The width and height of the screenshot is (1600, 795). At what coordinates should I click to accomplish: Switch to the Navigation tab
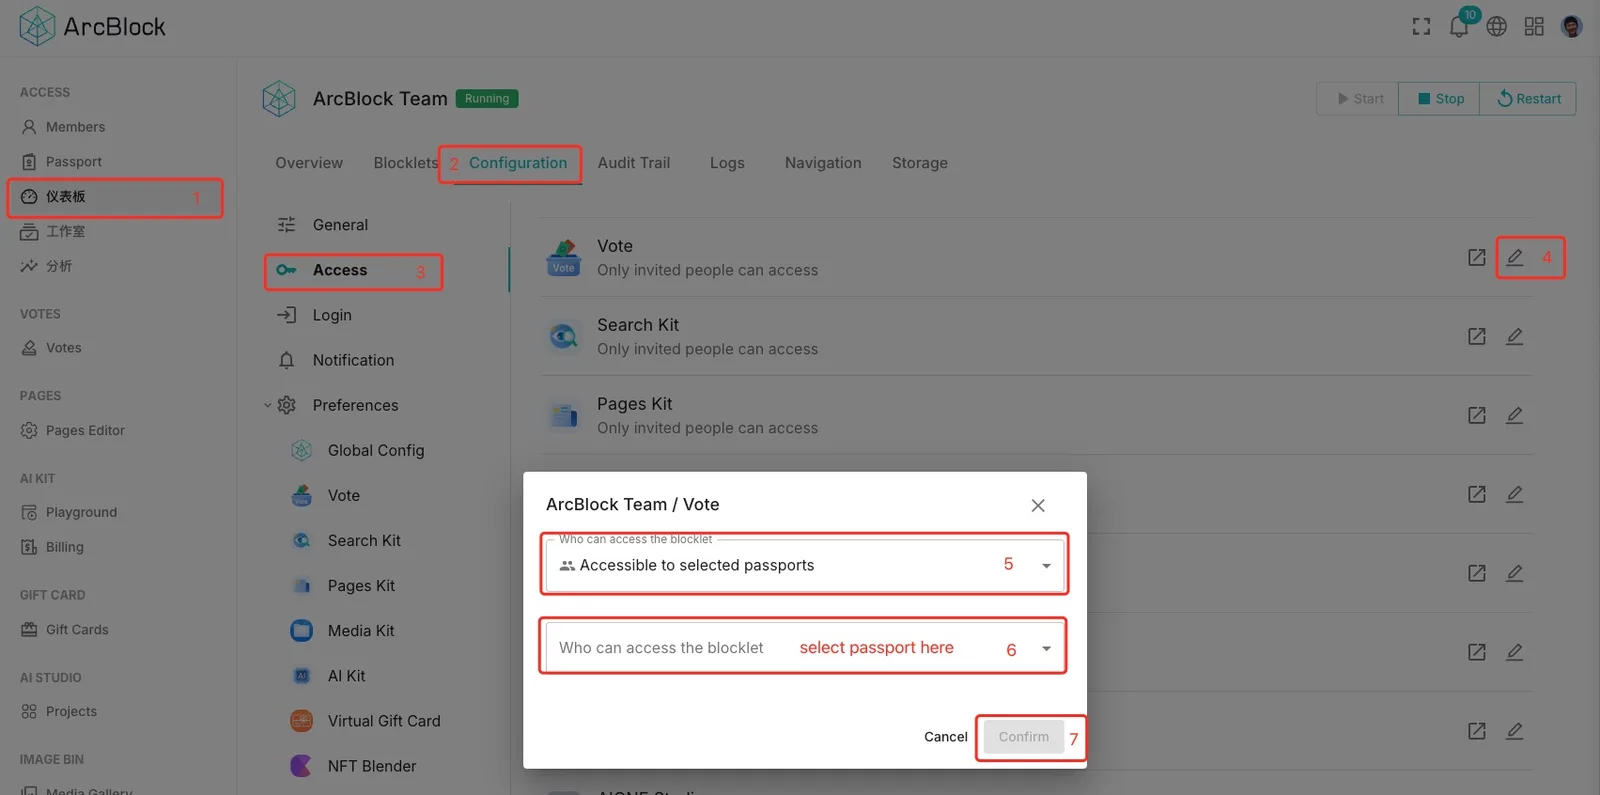point(823,163)
